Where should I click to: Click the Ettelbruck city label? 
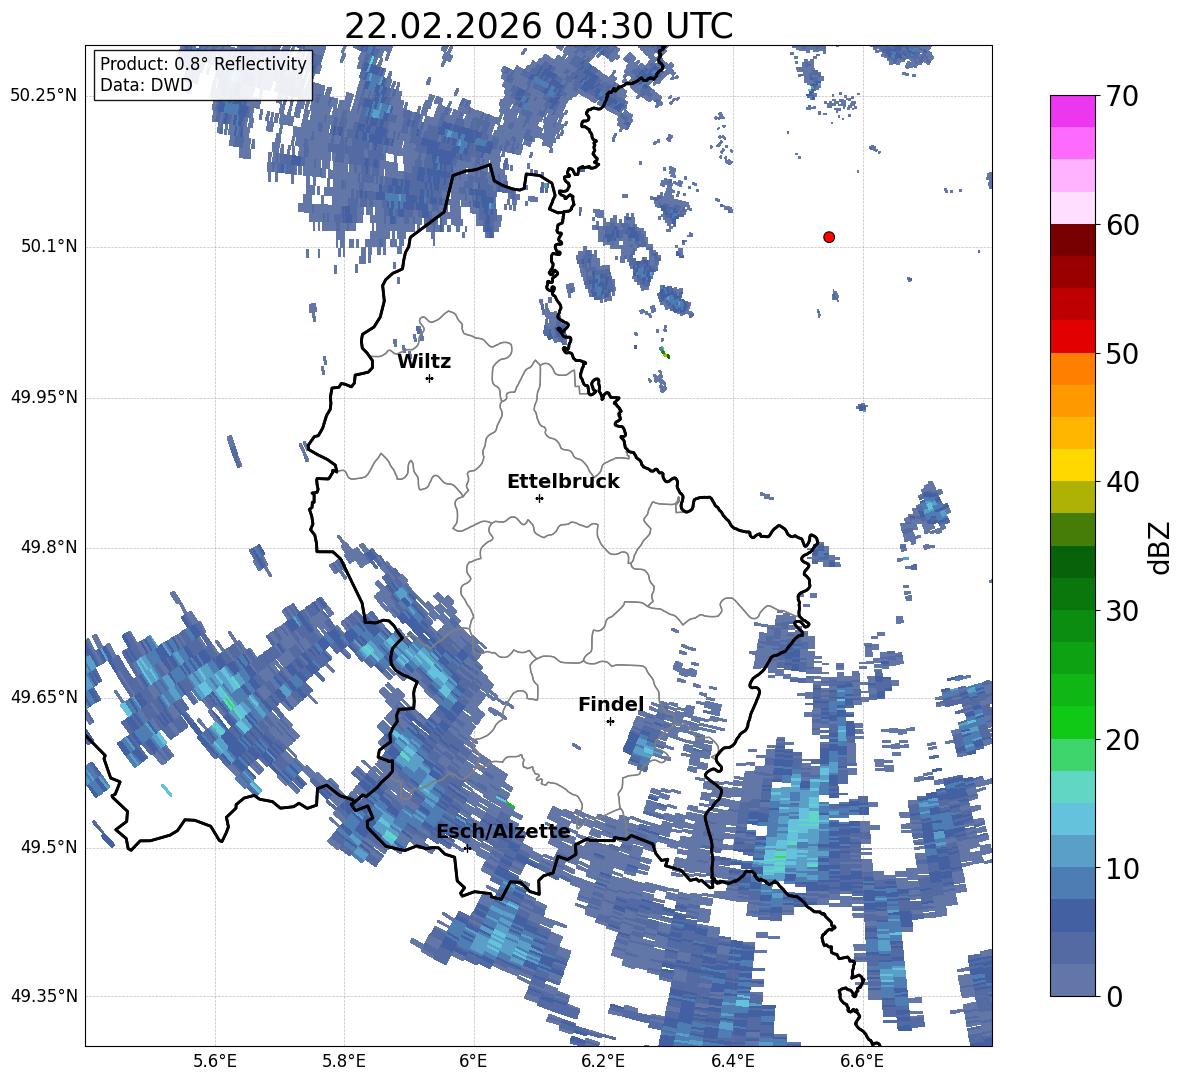point(563,482)
